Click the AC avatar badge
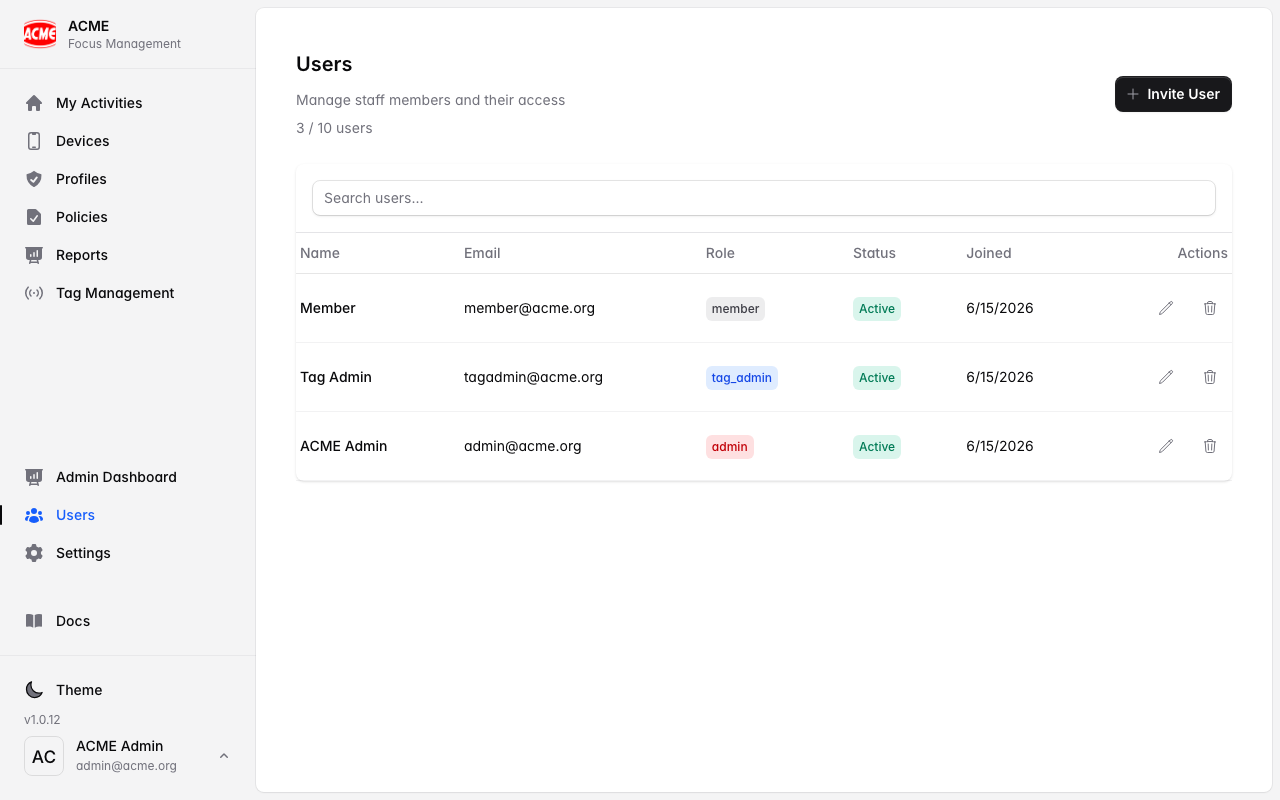This screenshot has height=800, width=1280. [x=44, y=756]
